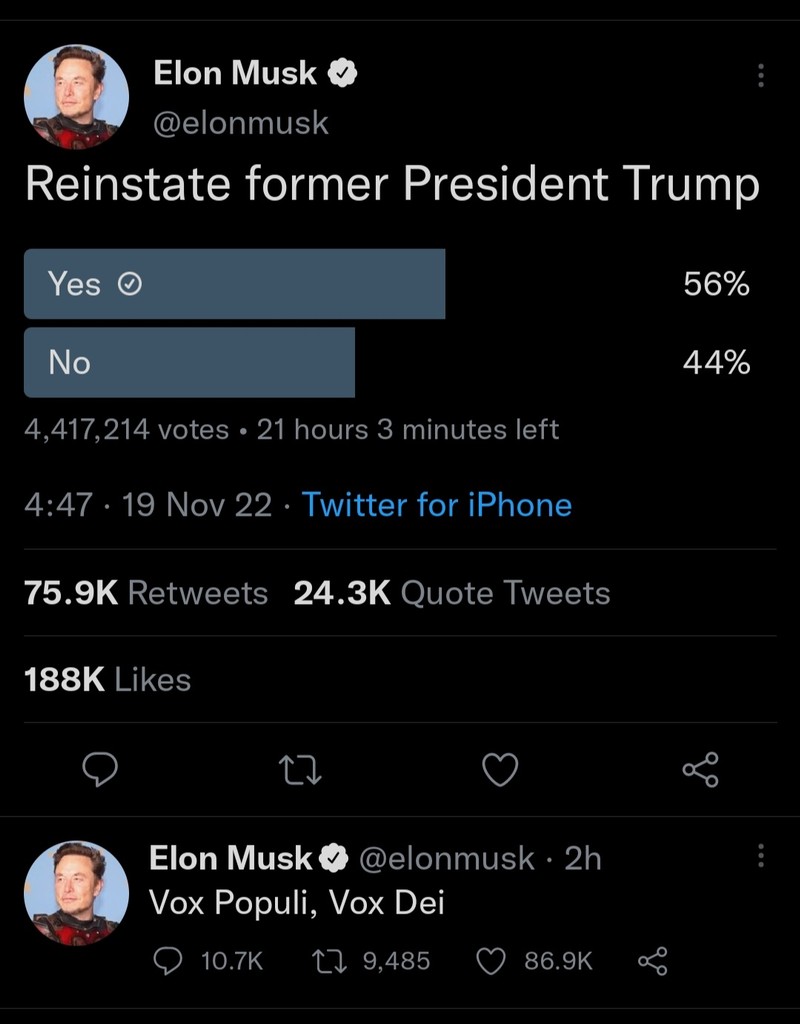Tap the avatar on the reply tweet

76,893
